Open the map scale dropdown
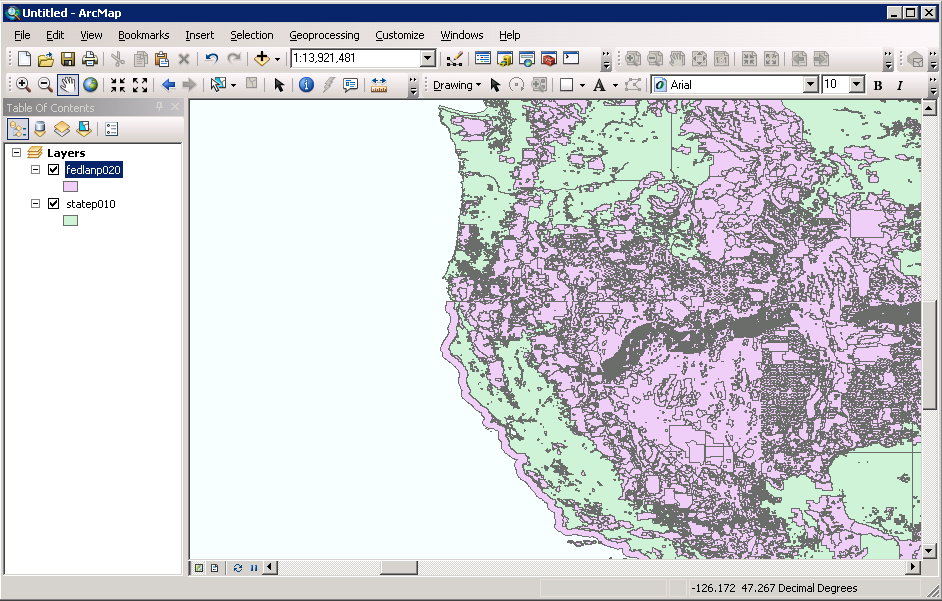The width and height of the screenshot is (942, 601). tap(428, 59)
